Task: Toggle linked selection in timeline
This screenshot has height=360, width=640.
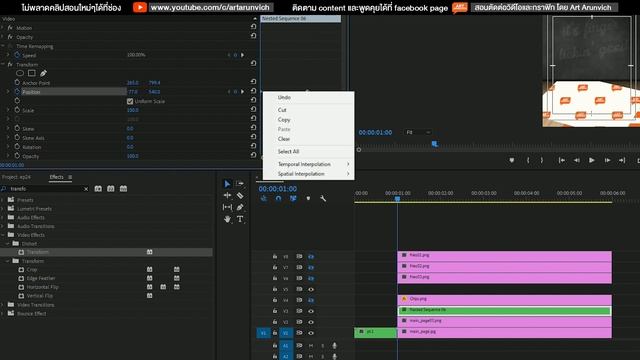Action: (293, 198)
